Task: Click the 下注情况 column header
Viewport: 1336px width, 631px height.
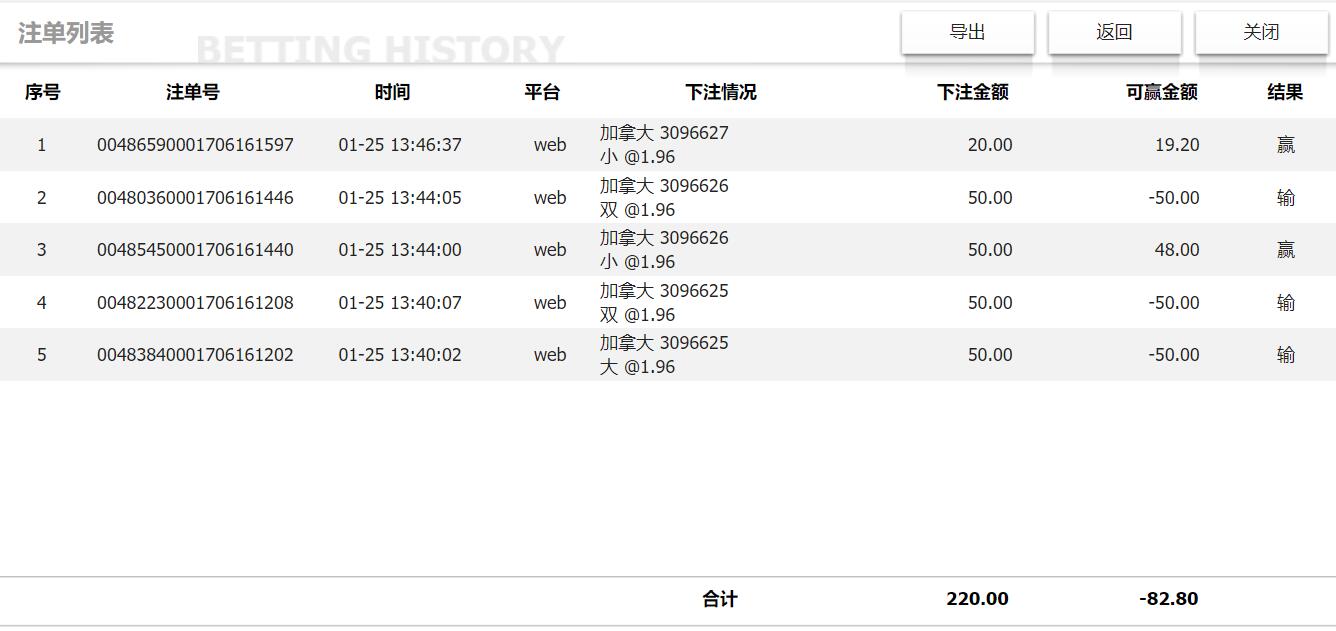Action: pyautogui.click(x=720, y=92)
